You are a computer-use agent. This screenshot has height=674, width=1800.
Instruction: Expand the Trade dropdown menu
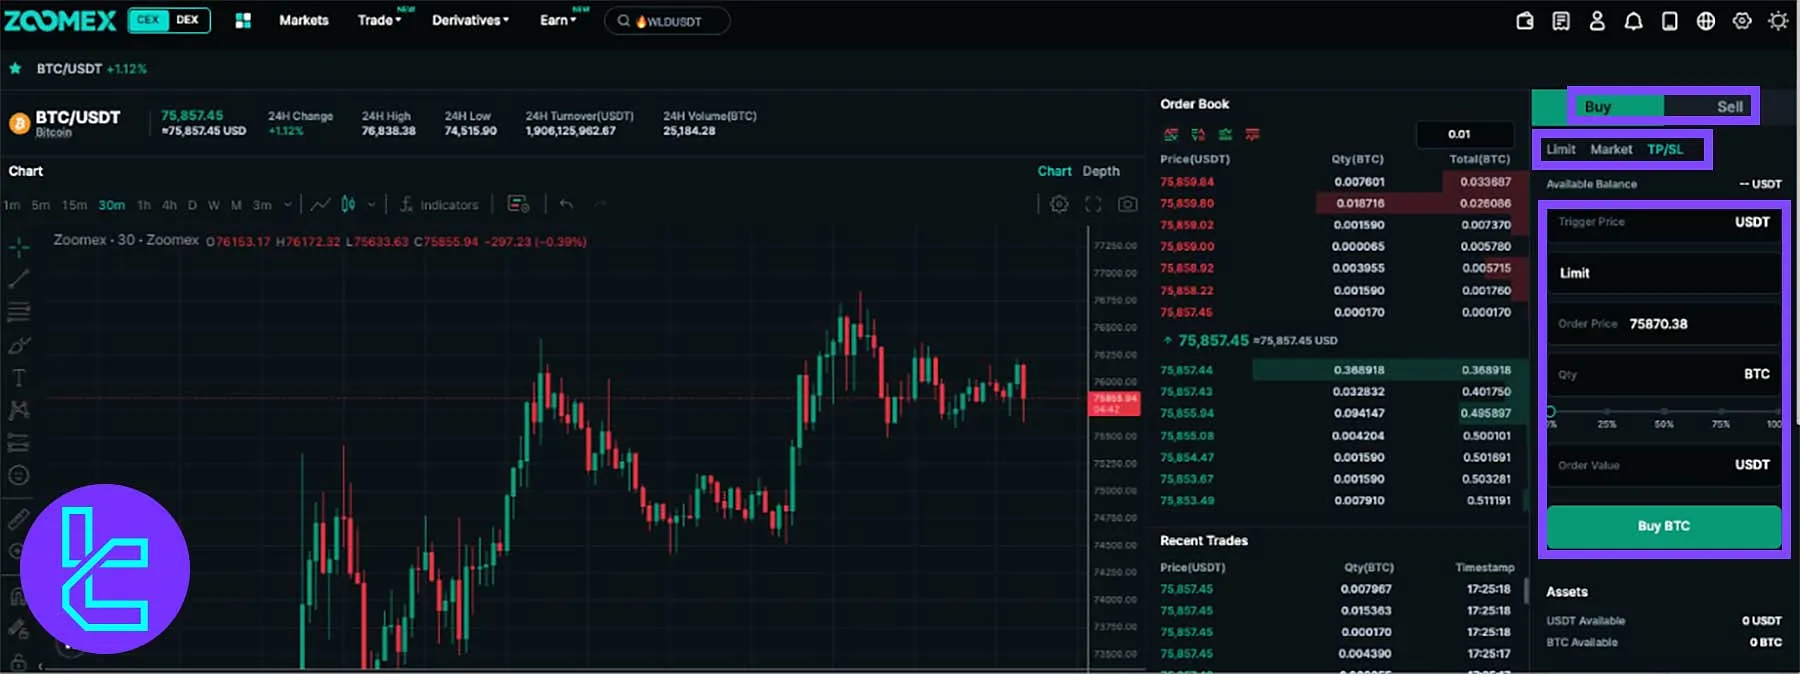click(x=379, y=20)
